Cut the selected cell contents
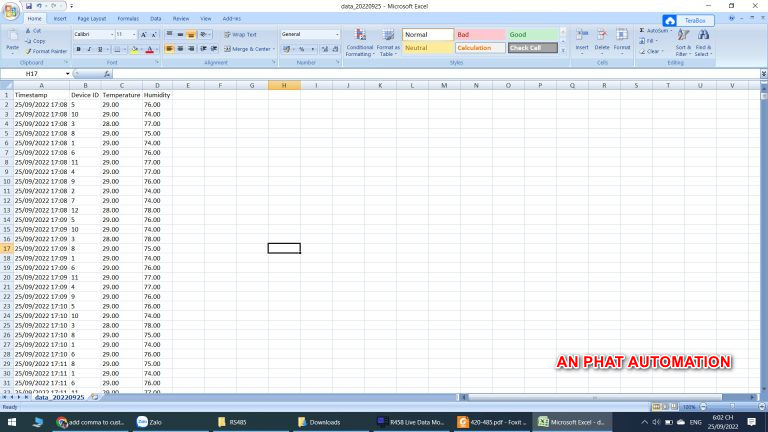Screen dimensions: 768x432 click(x=33, y=31)
